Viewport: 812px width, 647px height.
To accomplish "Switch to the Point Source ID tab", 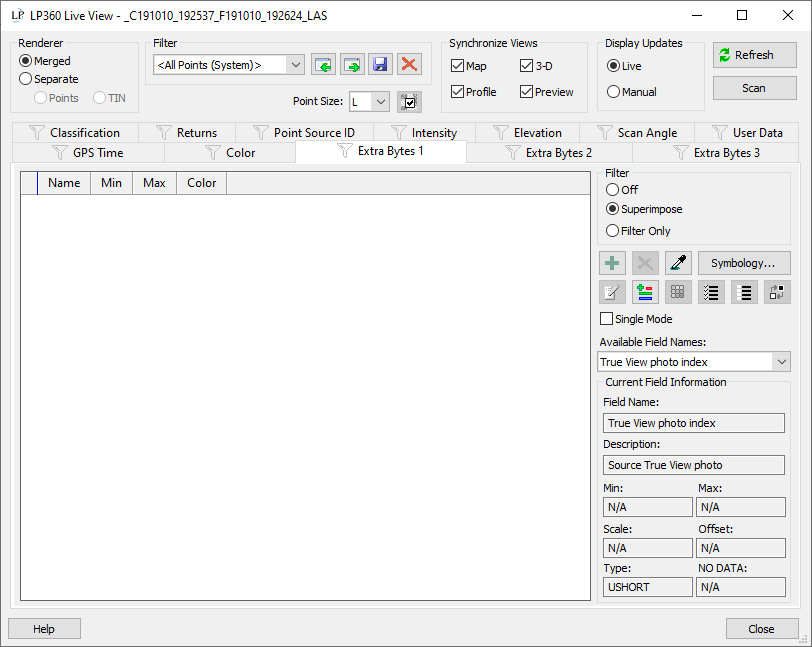I will [304, 133].
